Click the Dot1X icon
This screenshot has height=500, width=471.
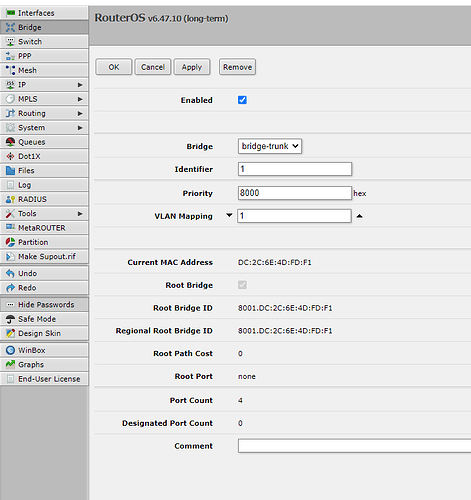coord(10,156)
